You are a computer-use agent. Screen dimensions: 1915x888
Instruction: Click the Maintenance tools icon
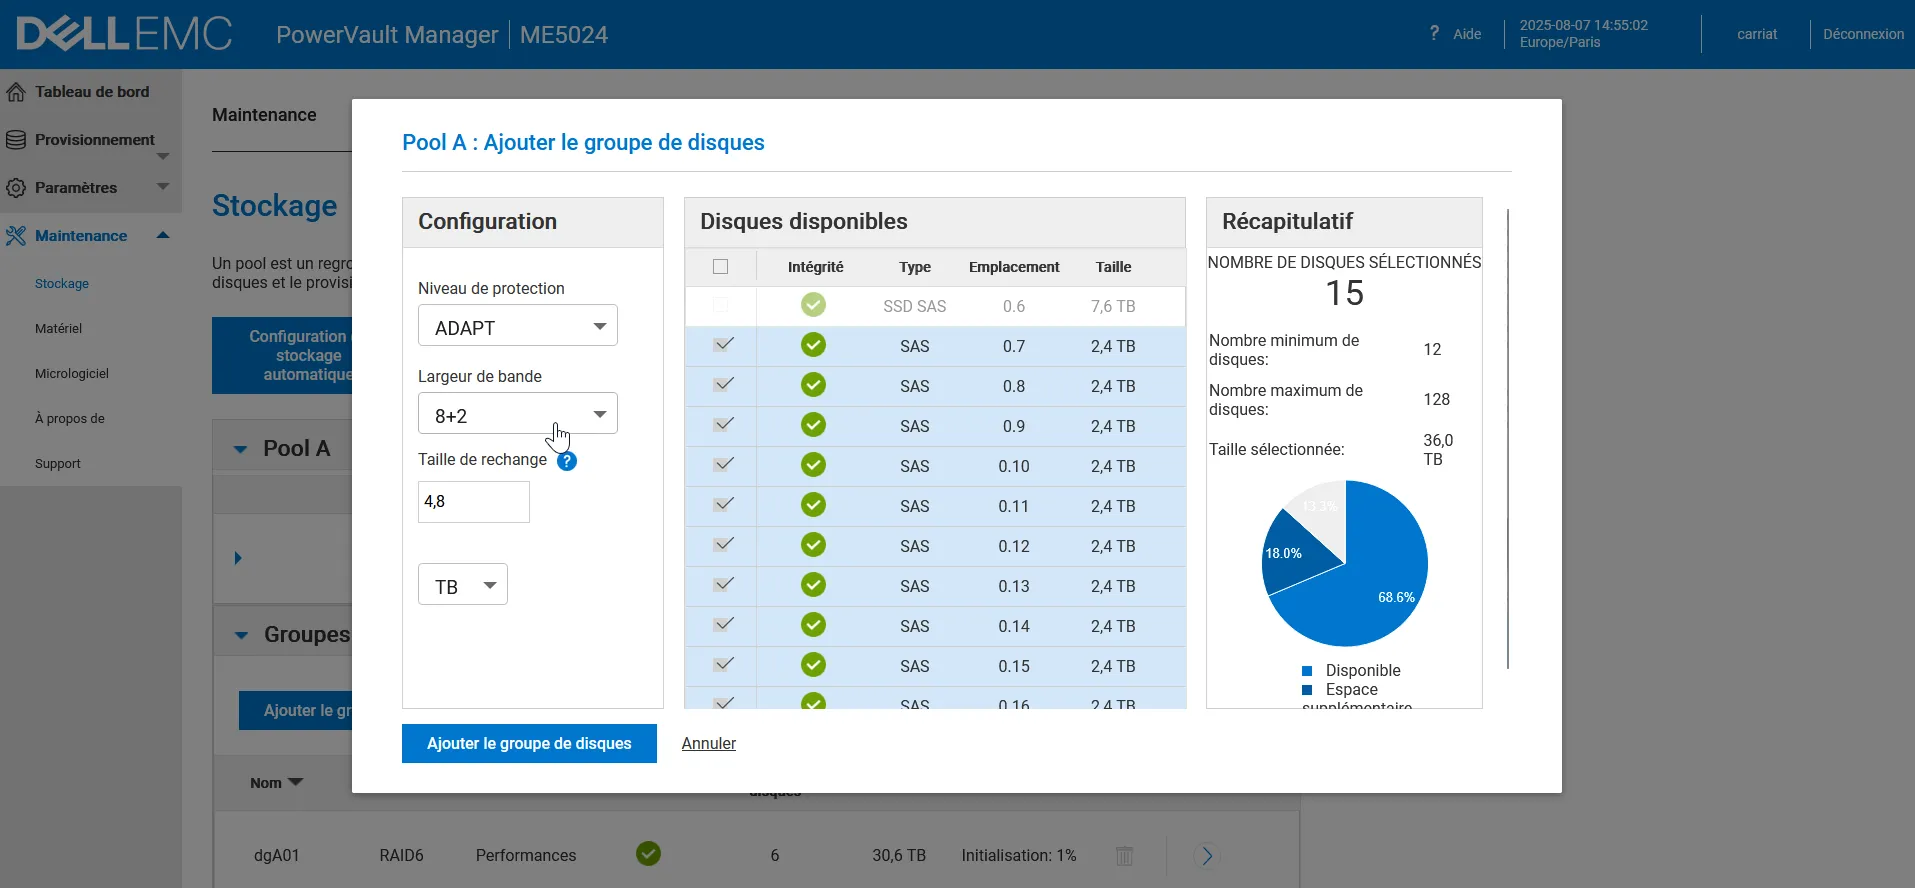(16, 236)
